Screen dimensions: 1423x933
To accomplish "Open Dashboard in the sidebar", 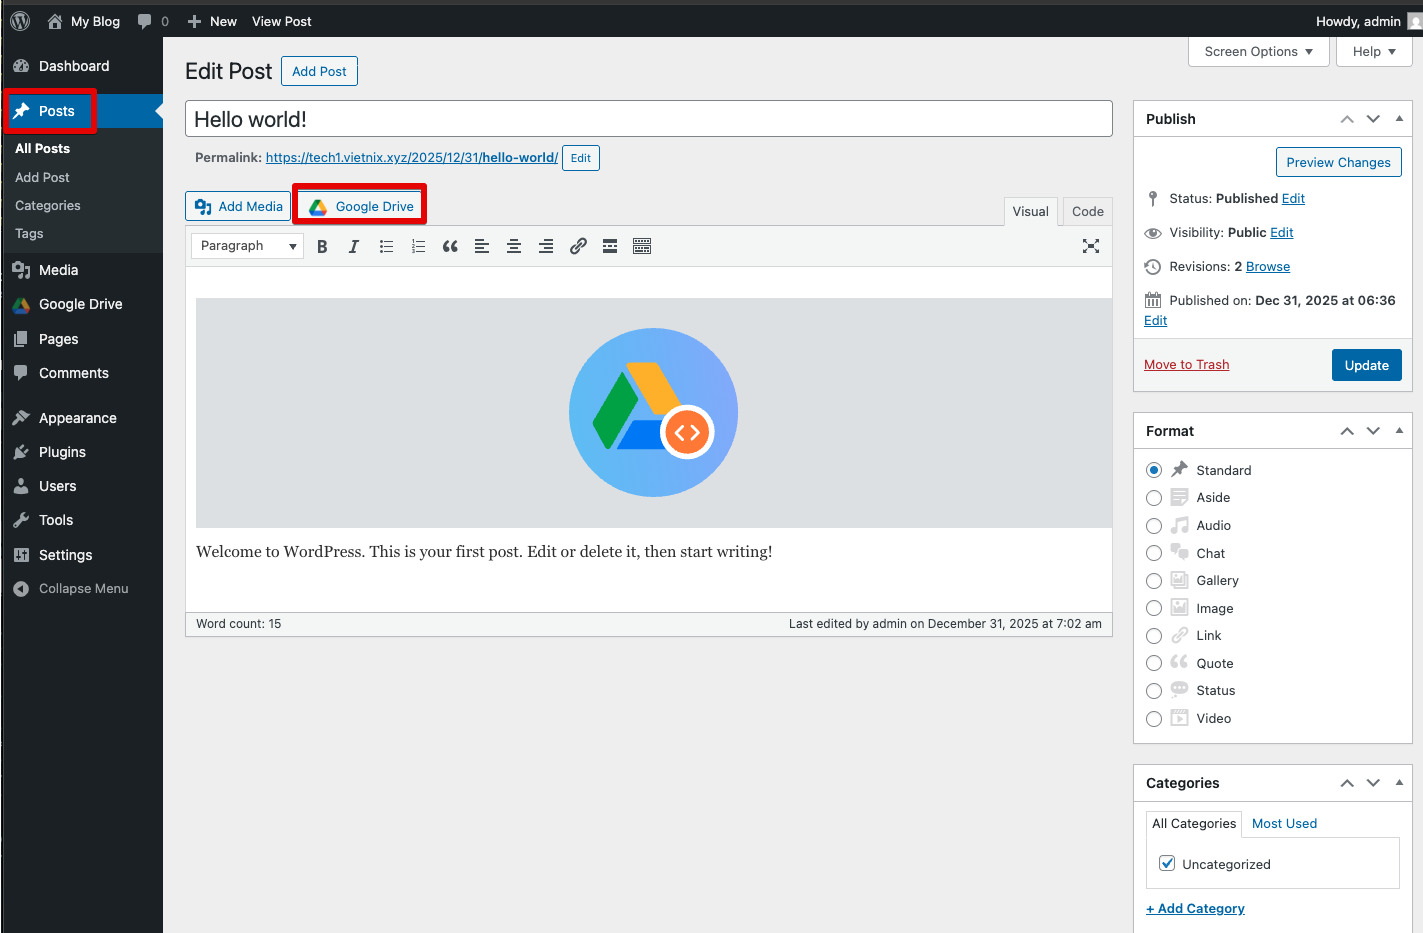I will [82, 66].
